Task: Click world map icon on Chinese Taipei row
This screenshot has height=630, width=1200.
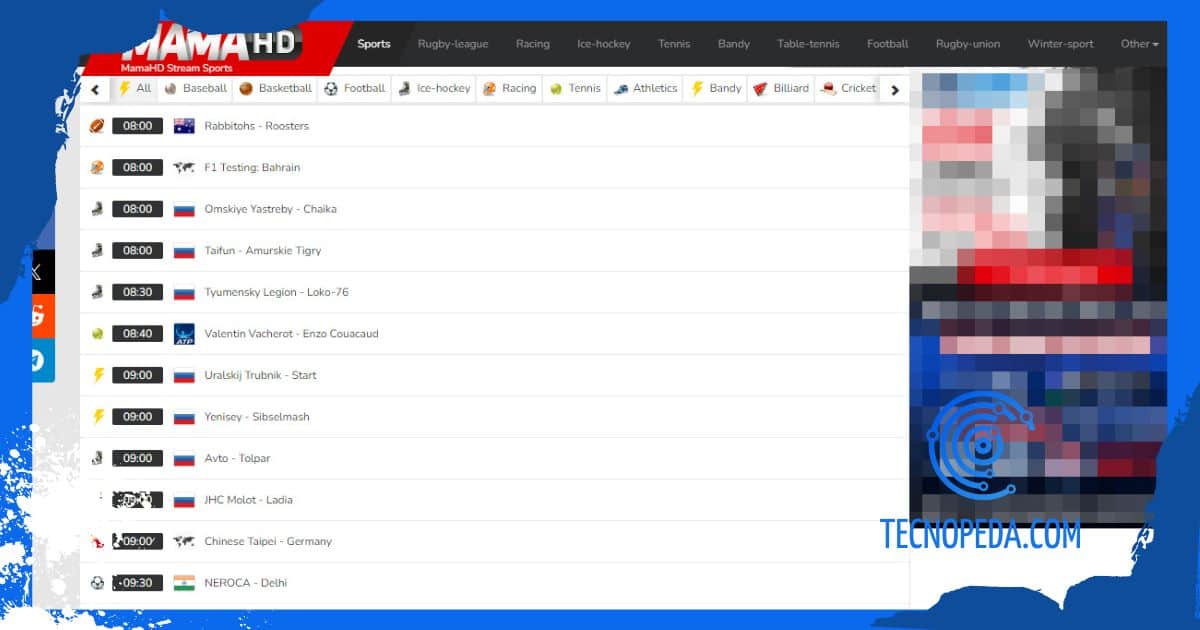Action: tap(183, 541)
